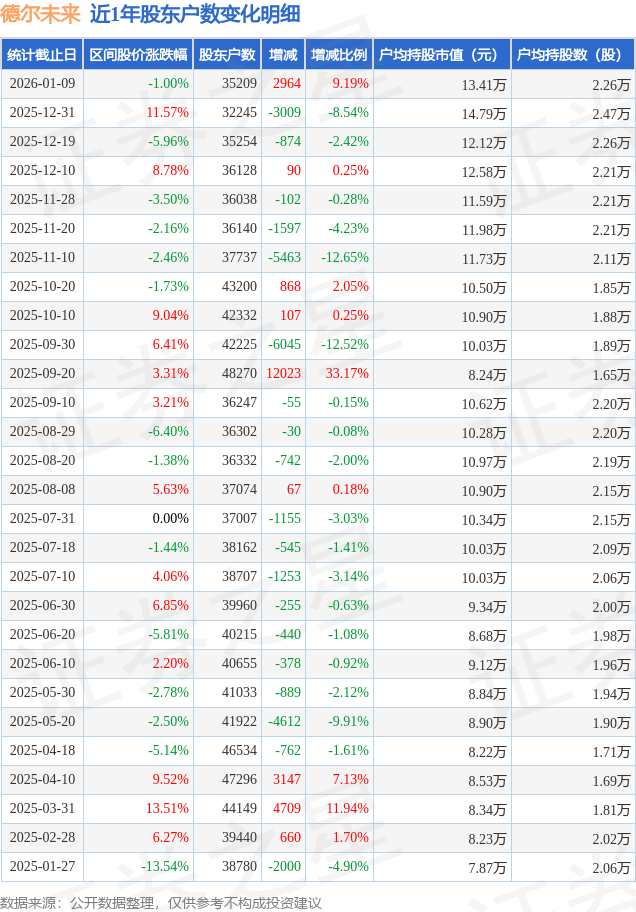Viewport: 636px width, 912px height.
Task: Select the 区间股价涨跌幅 column header
Action: [137, 55]
